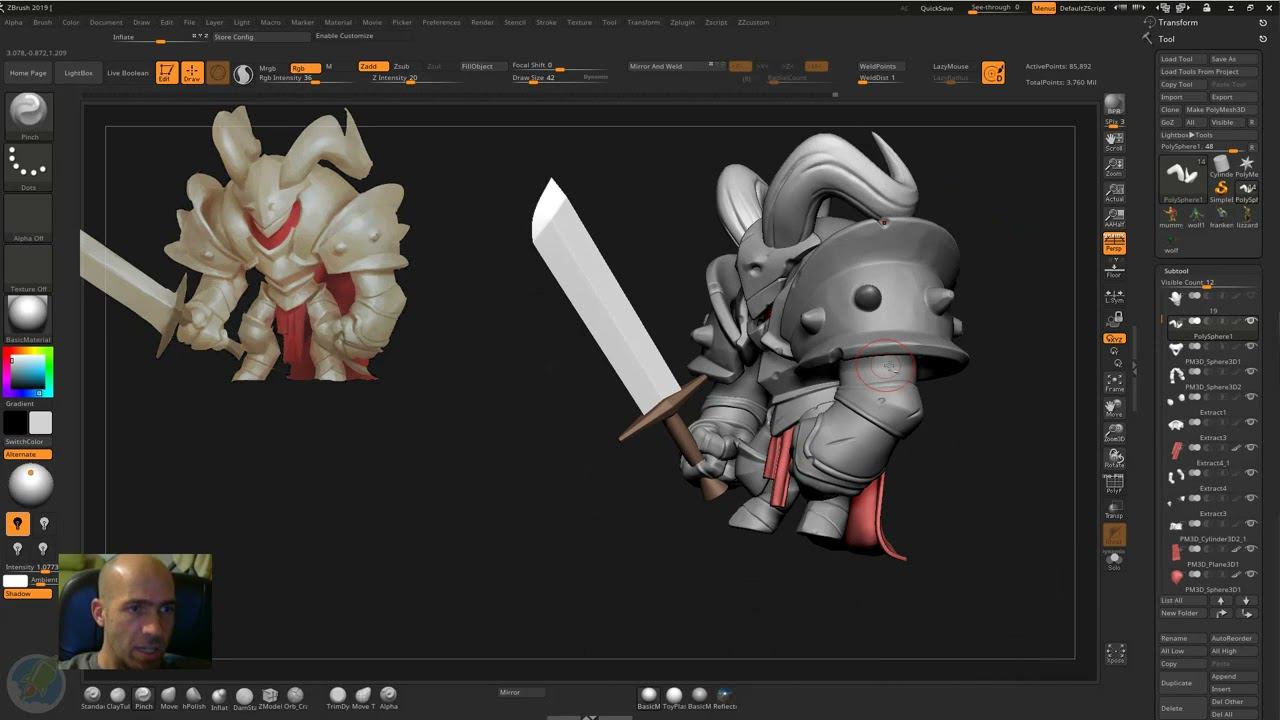The height and width of the screenshot is (720, 1280).
Task: Open the Texture Off selector
Action: (28, 268)
